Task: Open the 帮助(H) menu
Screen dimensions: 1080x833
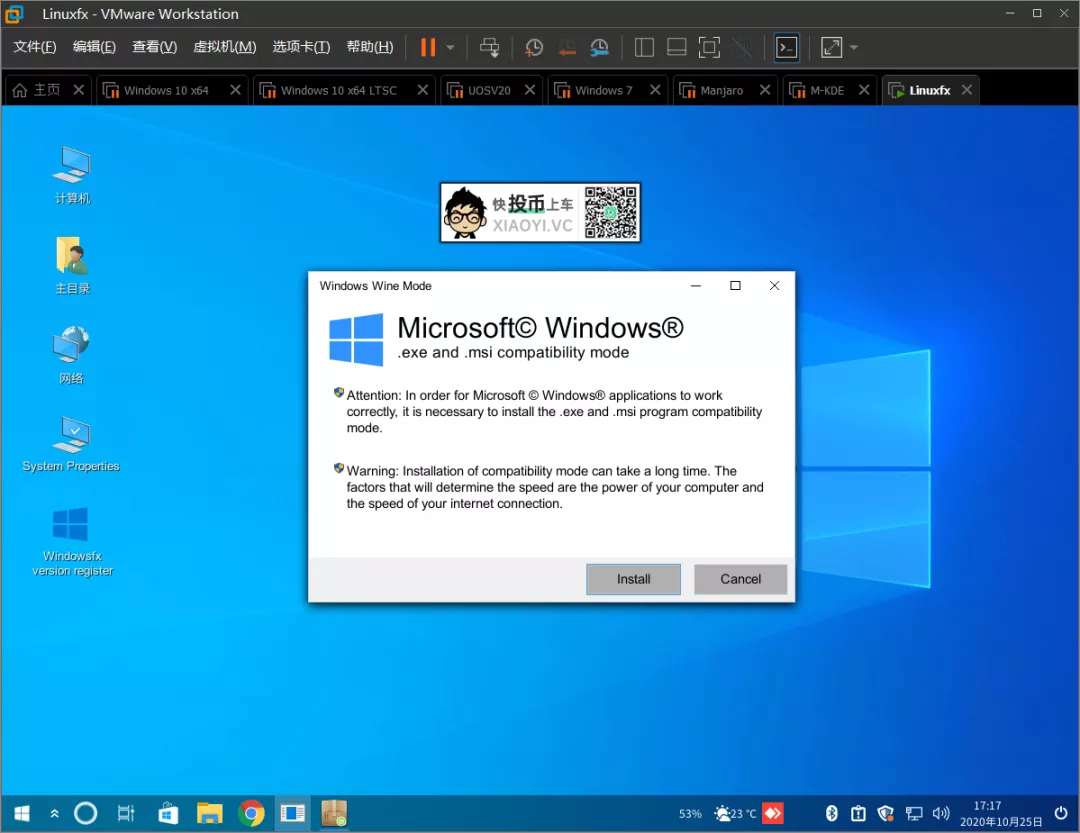Action: [x=370, y=46]
